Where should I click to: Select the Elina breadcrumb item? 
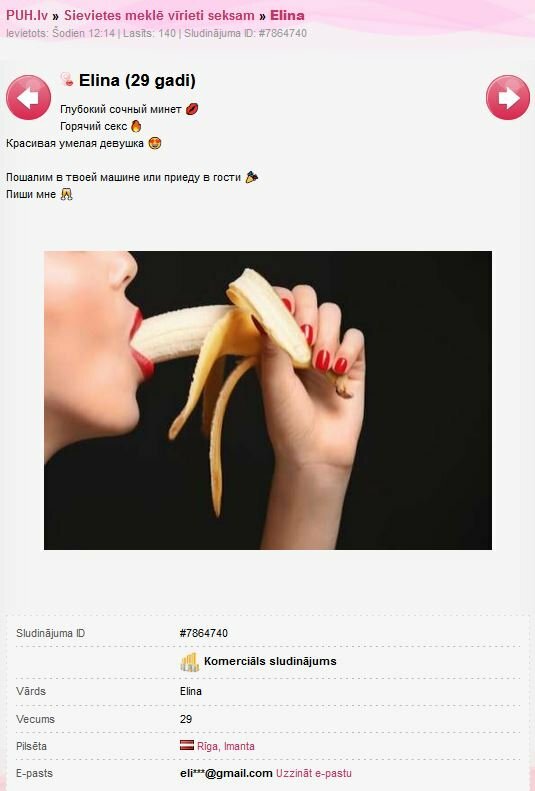287,15
